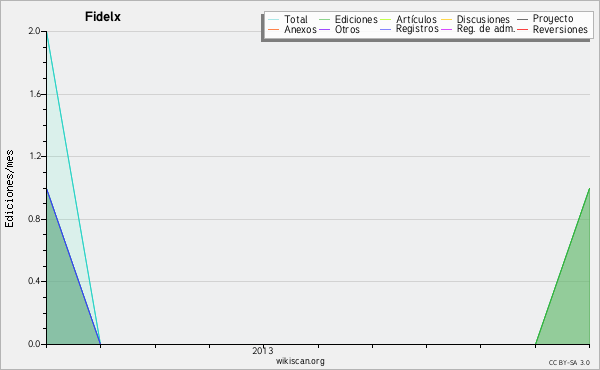The width and height of the screenshot is (600, 370).
Task: Click the dark blue Registros line on chart
Action: tap(73, 266)
